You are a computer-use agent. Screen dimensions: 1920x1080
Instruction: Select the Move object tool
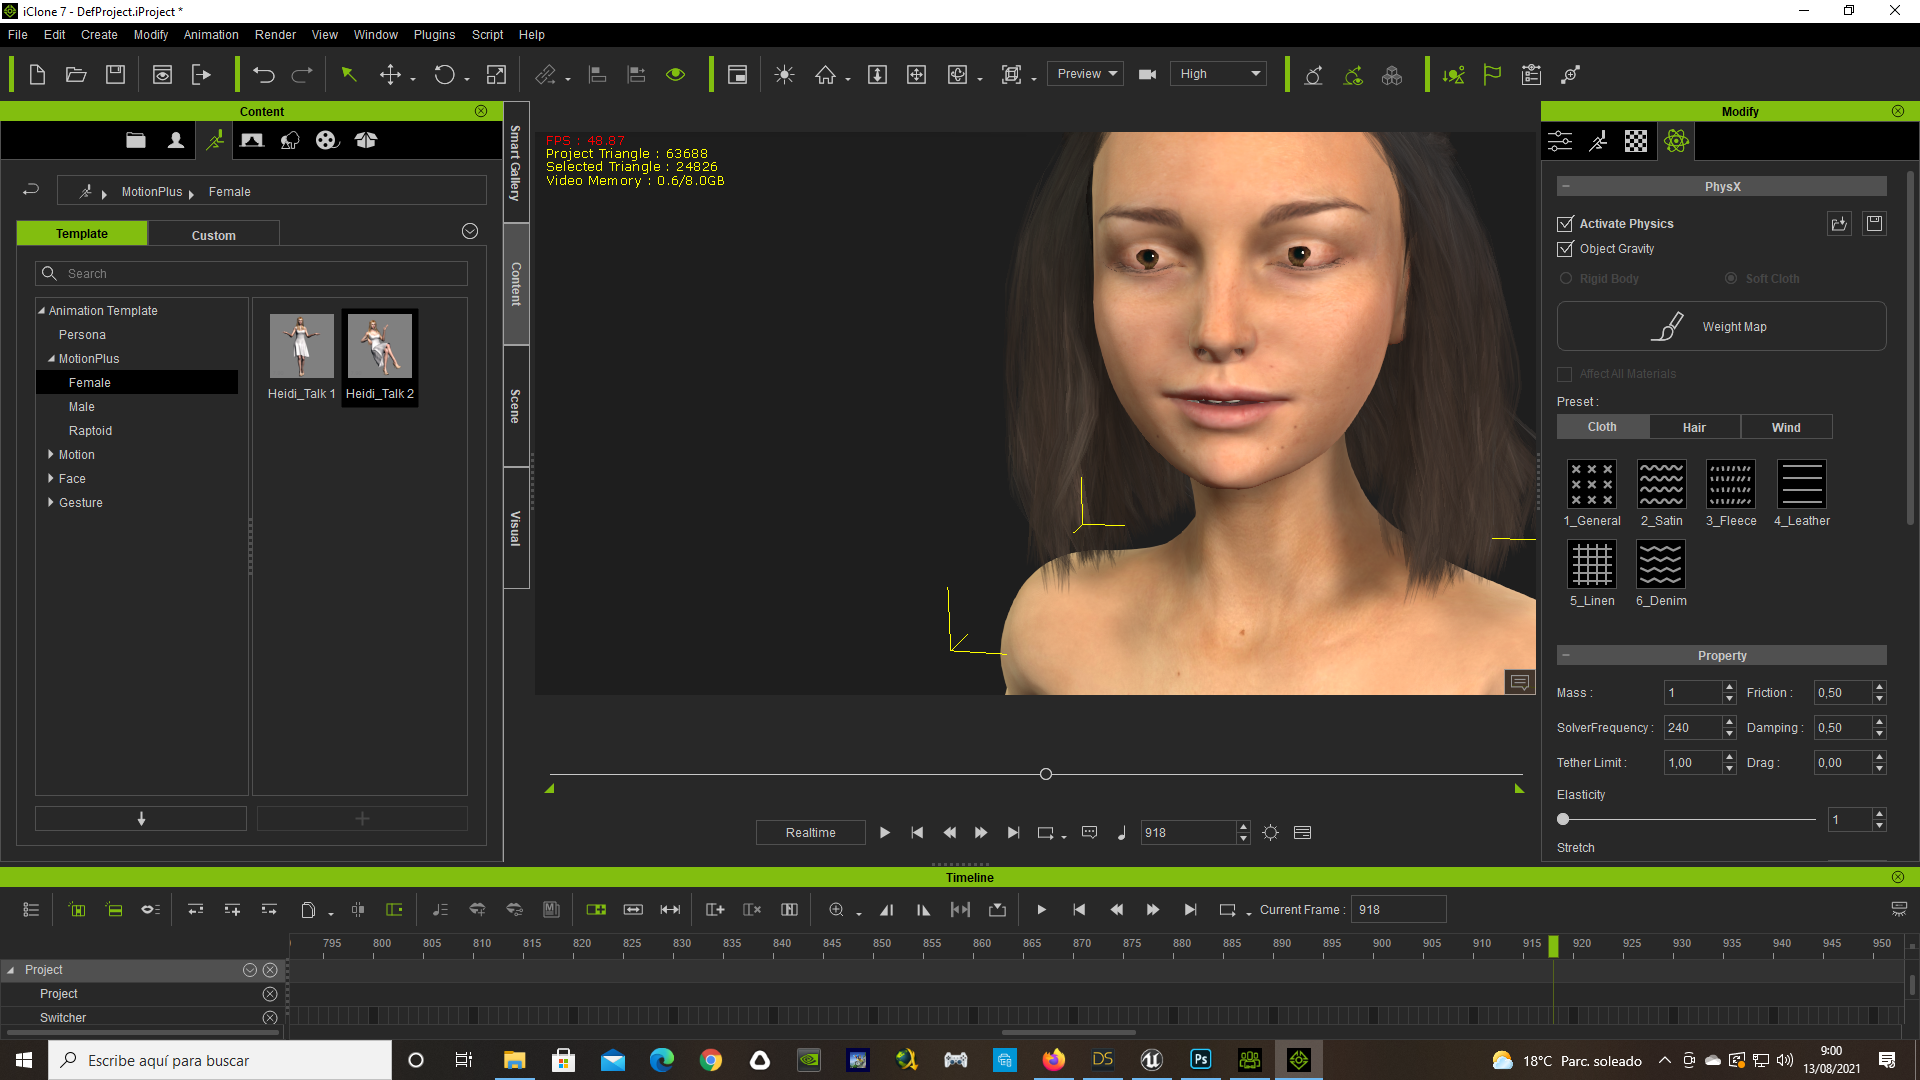point(390,74)
